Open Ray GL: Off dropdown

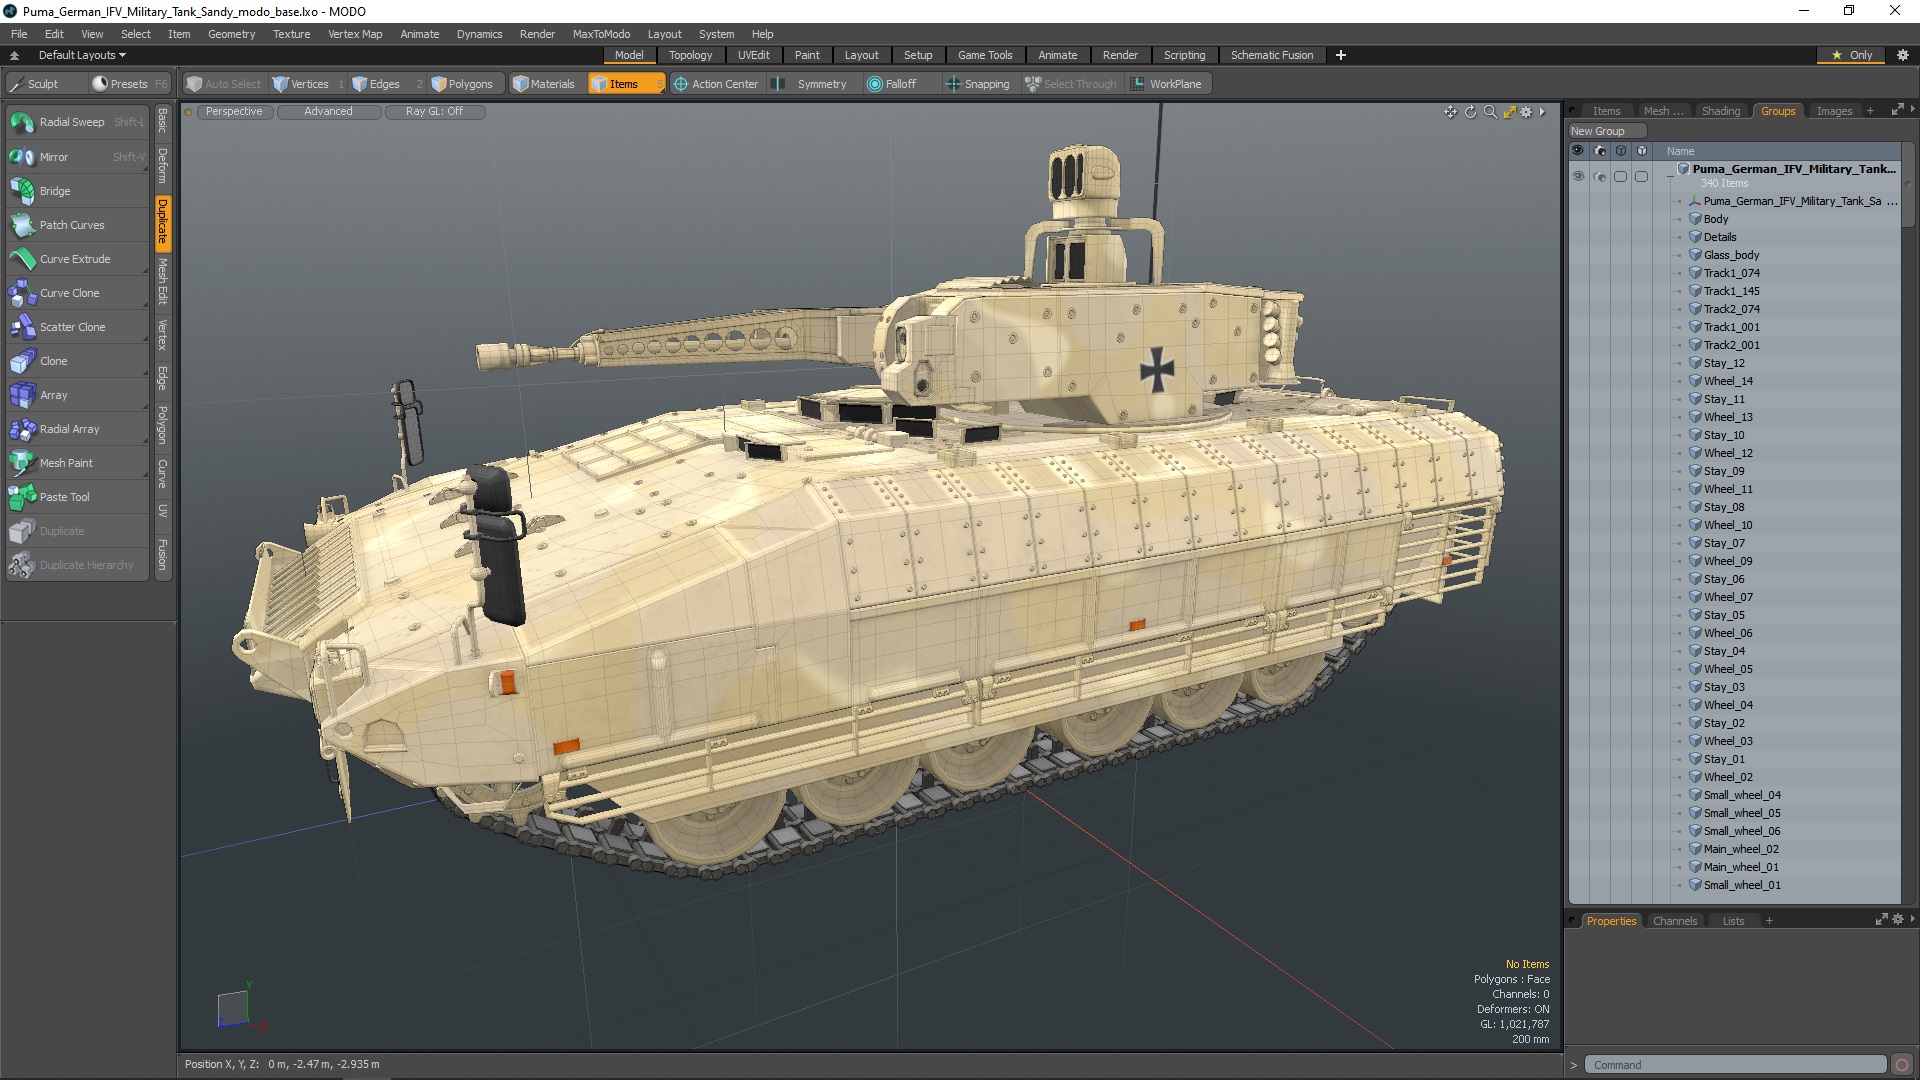pos(434,112)
